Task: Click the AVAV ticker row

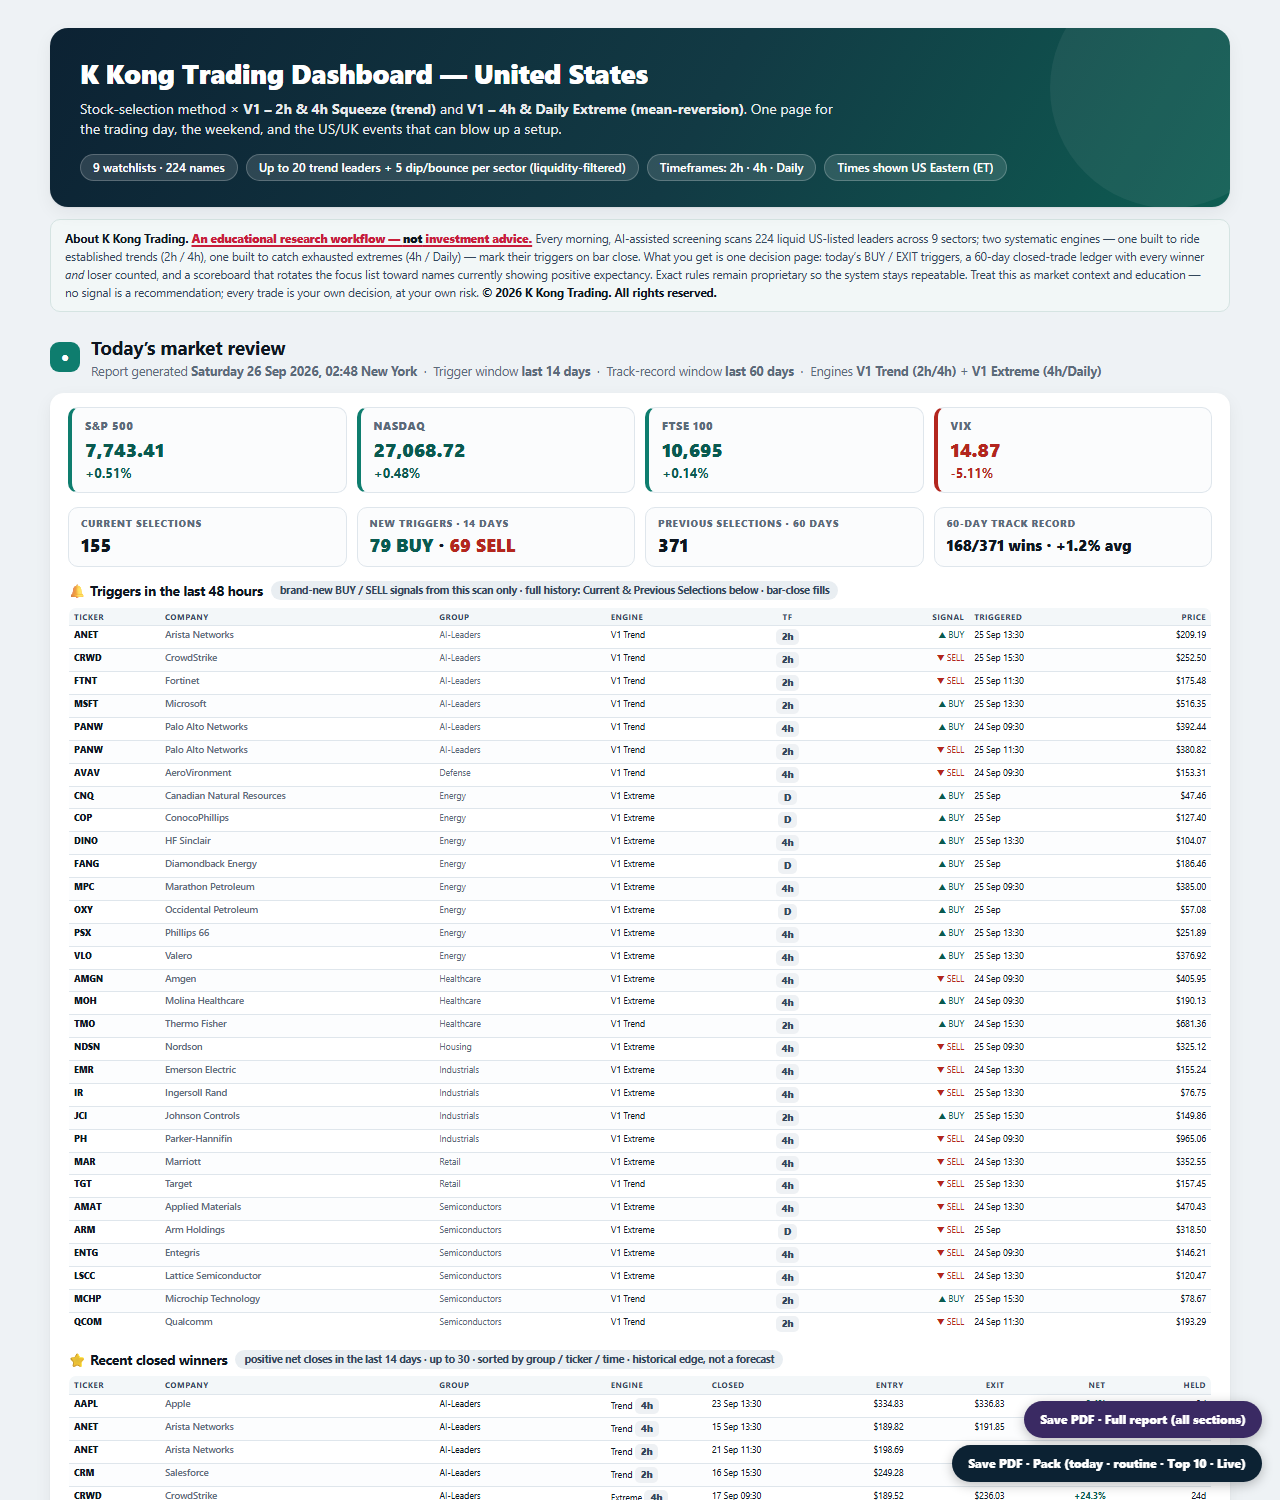Action: pyautogui.click(x=640, y=773)
